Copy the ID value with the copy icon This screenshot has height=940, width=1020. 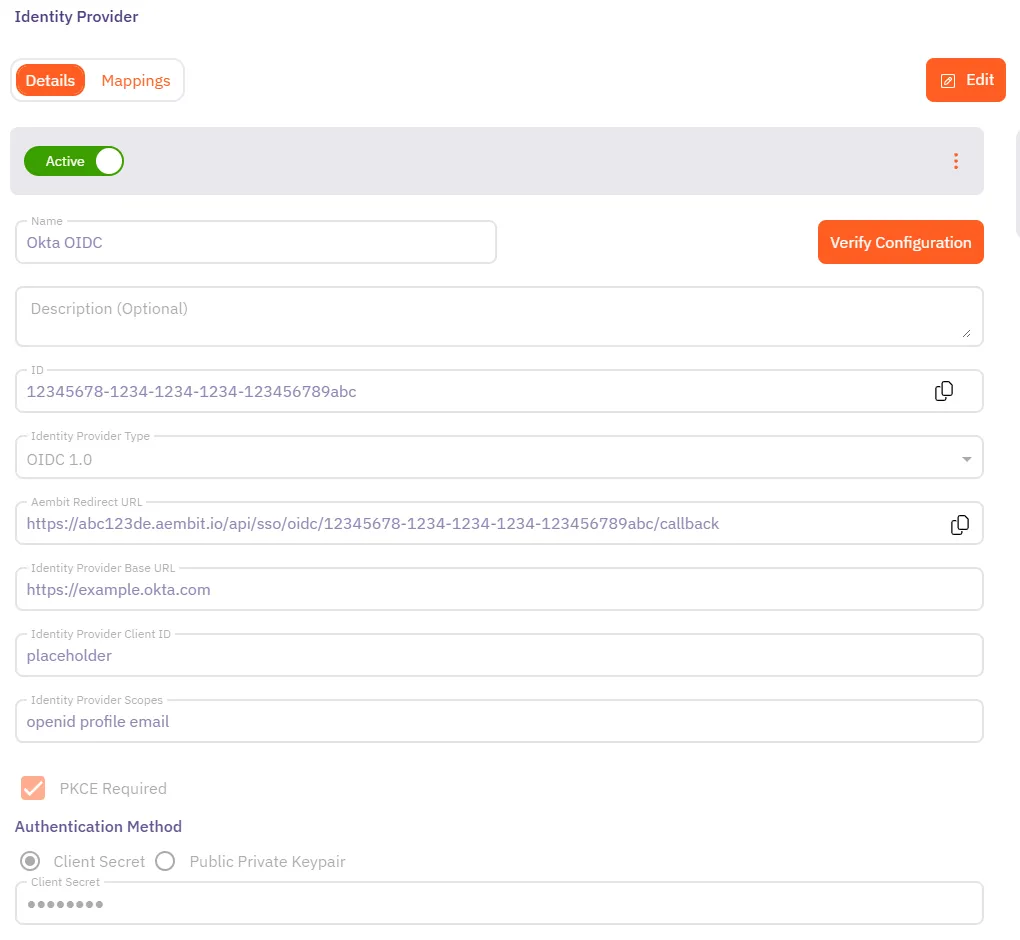944,391
